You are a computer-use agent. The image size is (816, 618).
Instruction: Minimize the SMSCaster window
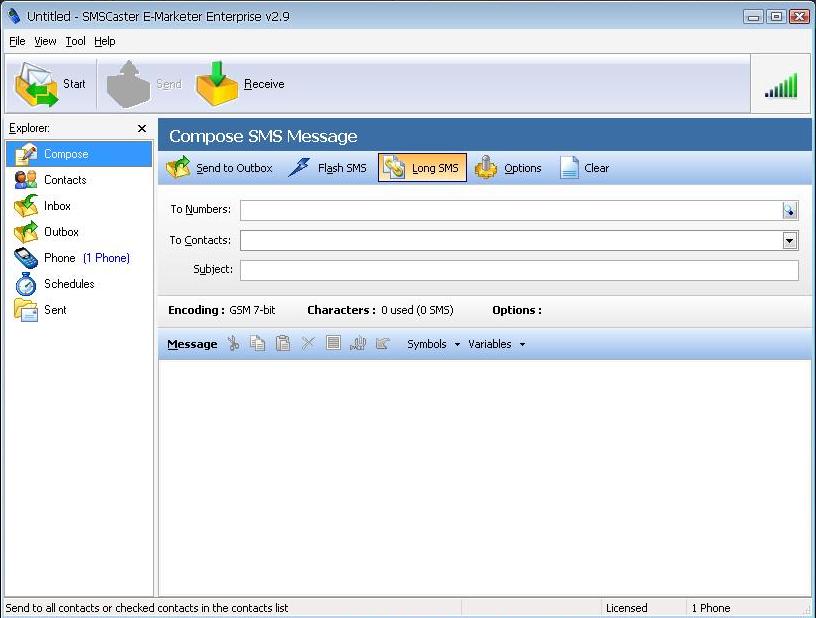click(753, 17)
